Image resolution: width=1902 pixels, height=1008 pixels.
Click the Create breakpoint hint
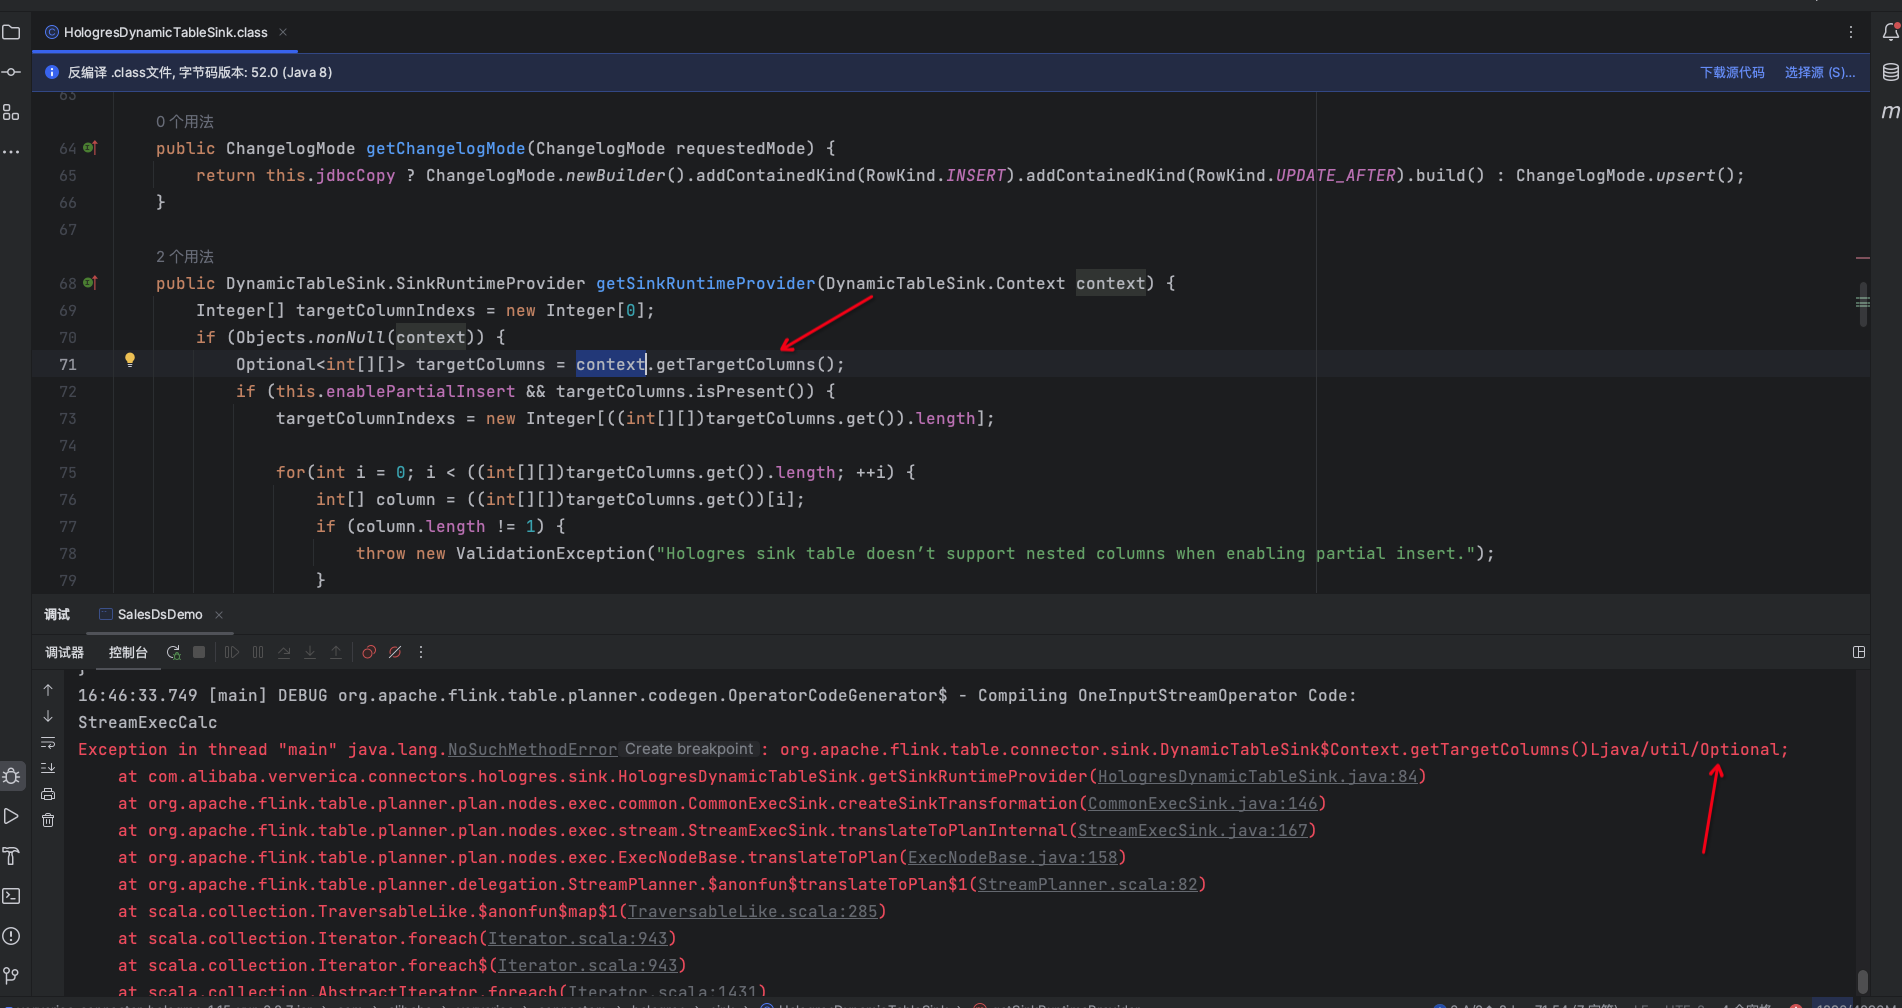click(x=689, y=749)
